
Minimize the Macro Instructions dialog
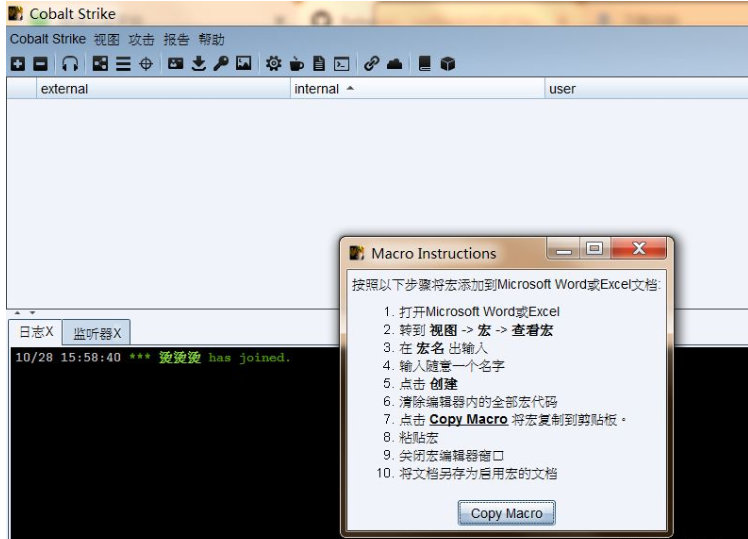click(563, 249)
